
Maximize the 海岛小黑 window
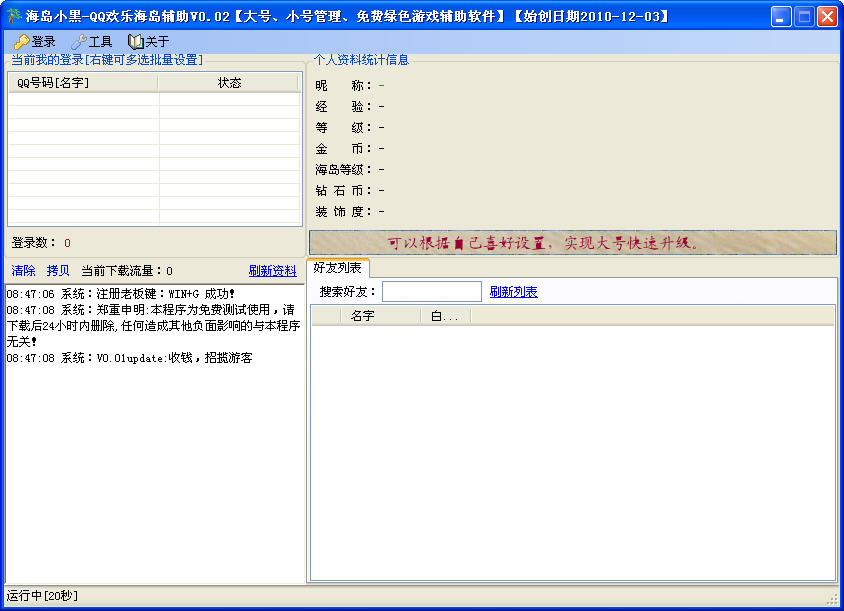(804, 16)
